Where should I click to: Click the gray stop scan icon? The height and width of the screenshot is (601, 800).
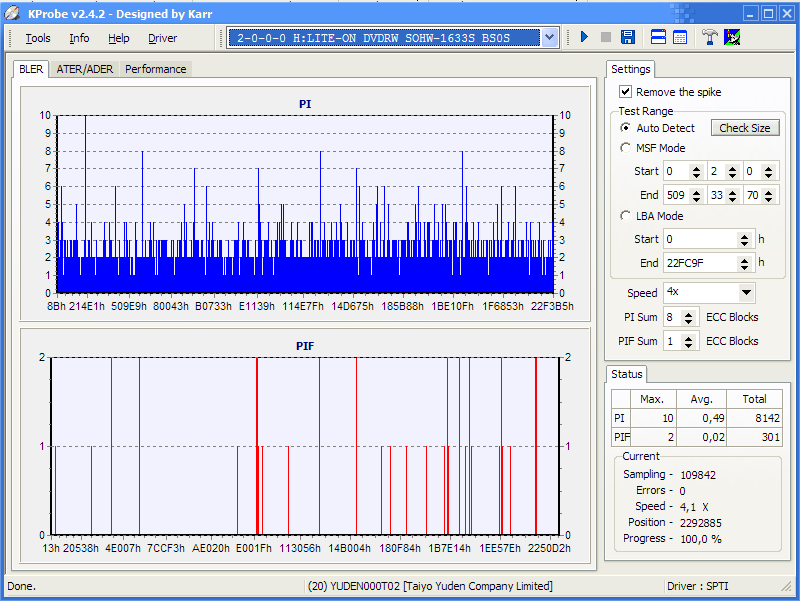[x=606, y=37]
